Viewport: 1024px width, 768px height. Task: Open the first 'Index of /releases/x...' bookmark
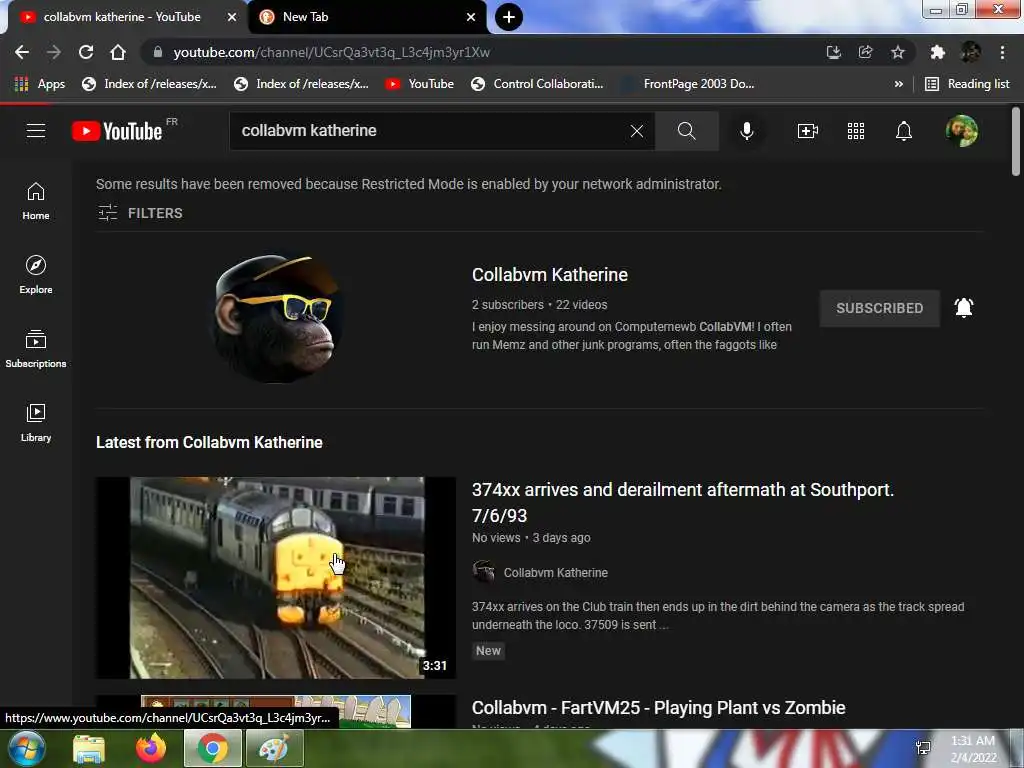click(x=149, y=84)
